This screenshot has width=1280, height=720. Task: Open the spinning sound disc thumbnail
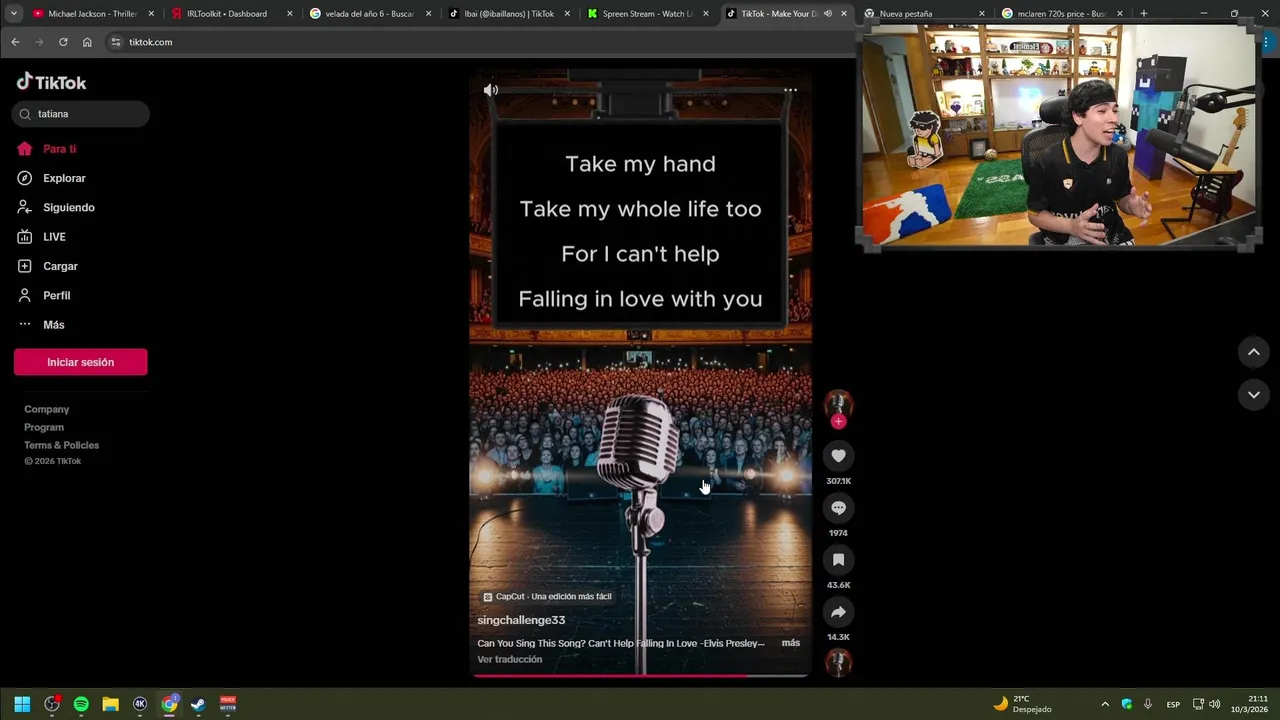click(838, 663)
